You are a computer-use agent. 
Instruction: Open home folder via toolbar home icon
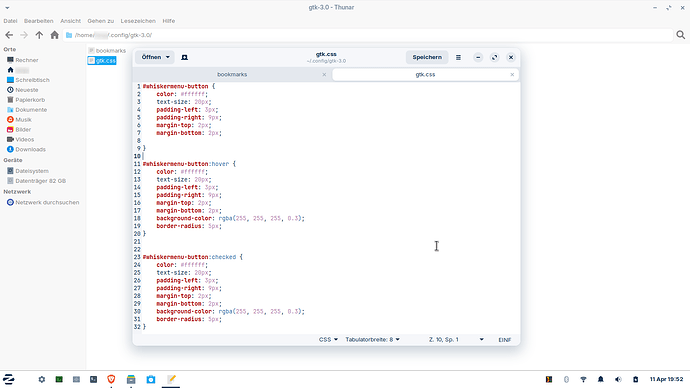click(54, 35)
